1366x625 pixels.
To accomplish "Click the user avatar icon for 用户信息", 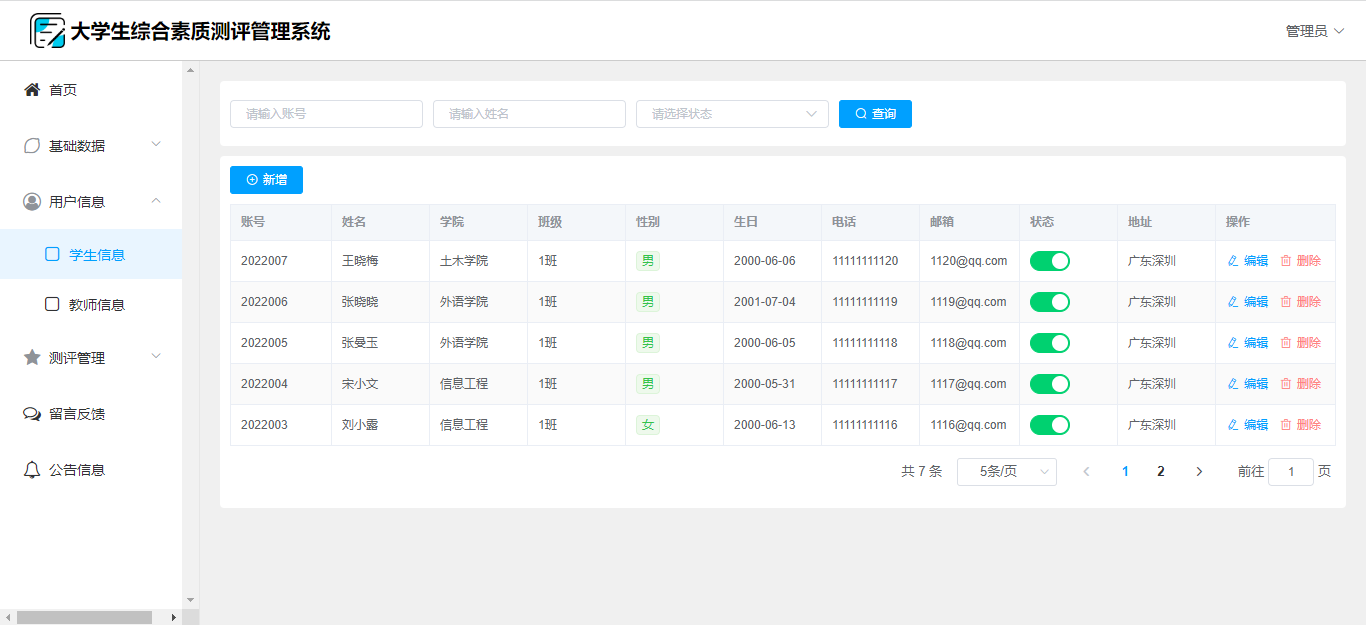I will [32, 202].
